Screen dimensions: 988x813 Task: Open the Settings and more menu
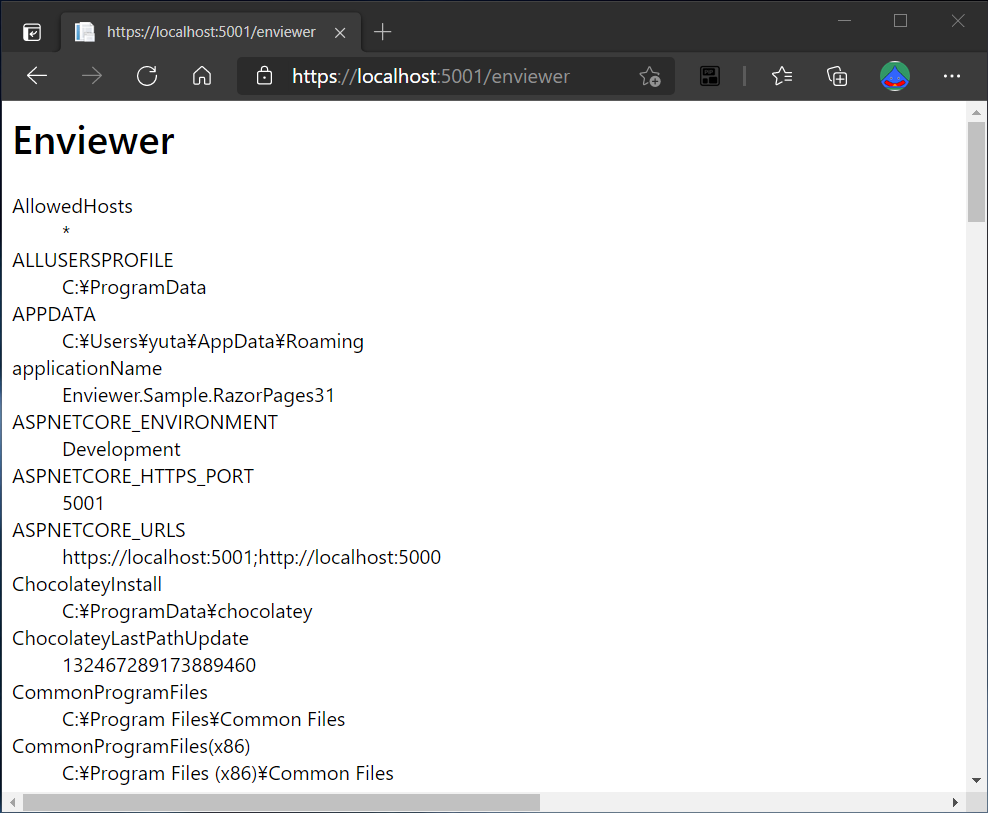(951, 75)
